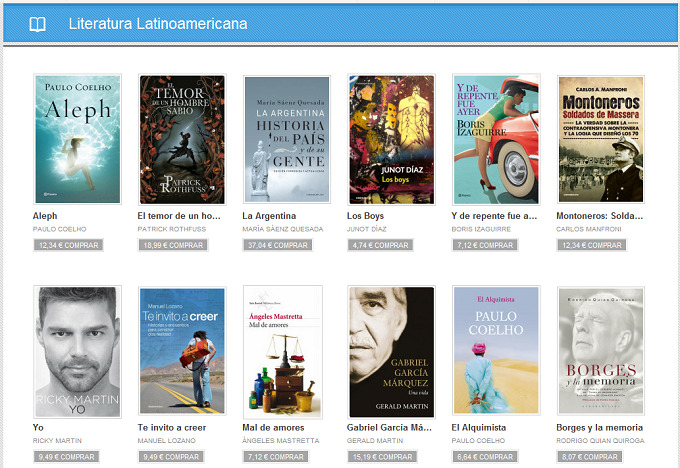The image size is (680, 468).
Task: Select author Paulo Coelho under El Alquimista
Action: [x=478, y=441]
